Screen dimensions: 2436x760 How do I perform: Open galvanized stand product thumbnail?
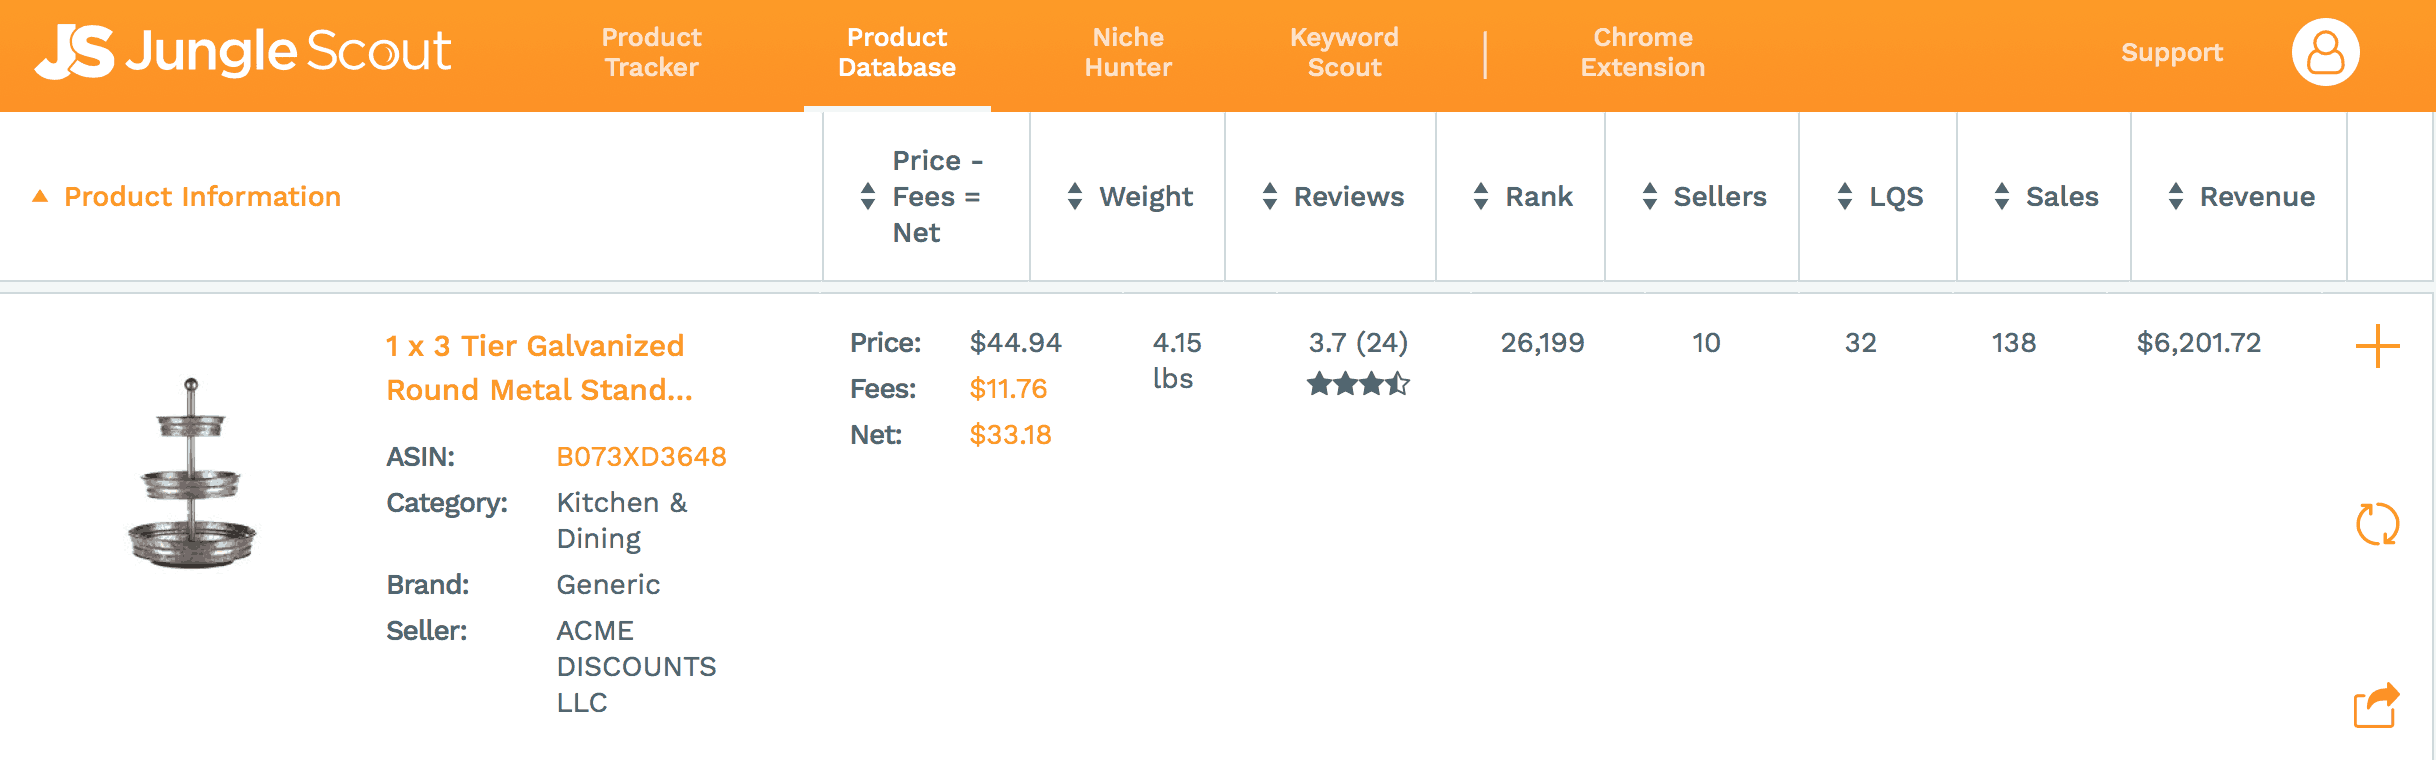coord(192,474)
